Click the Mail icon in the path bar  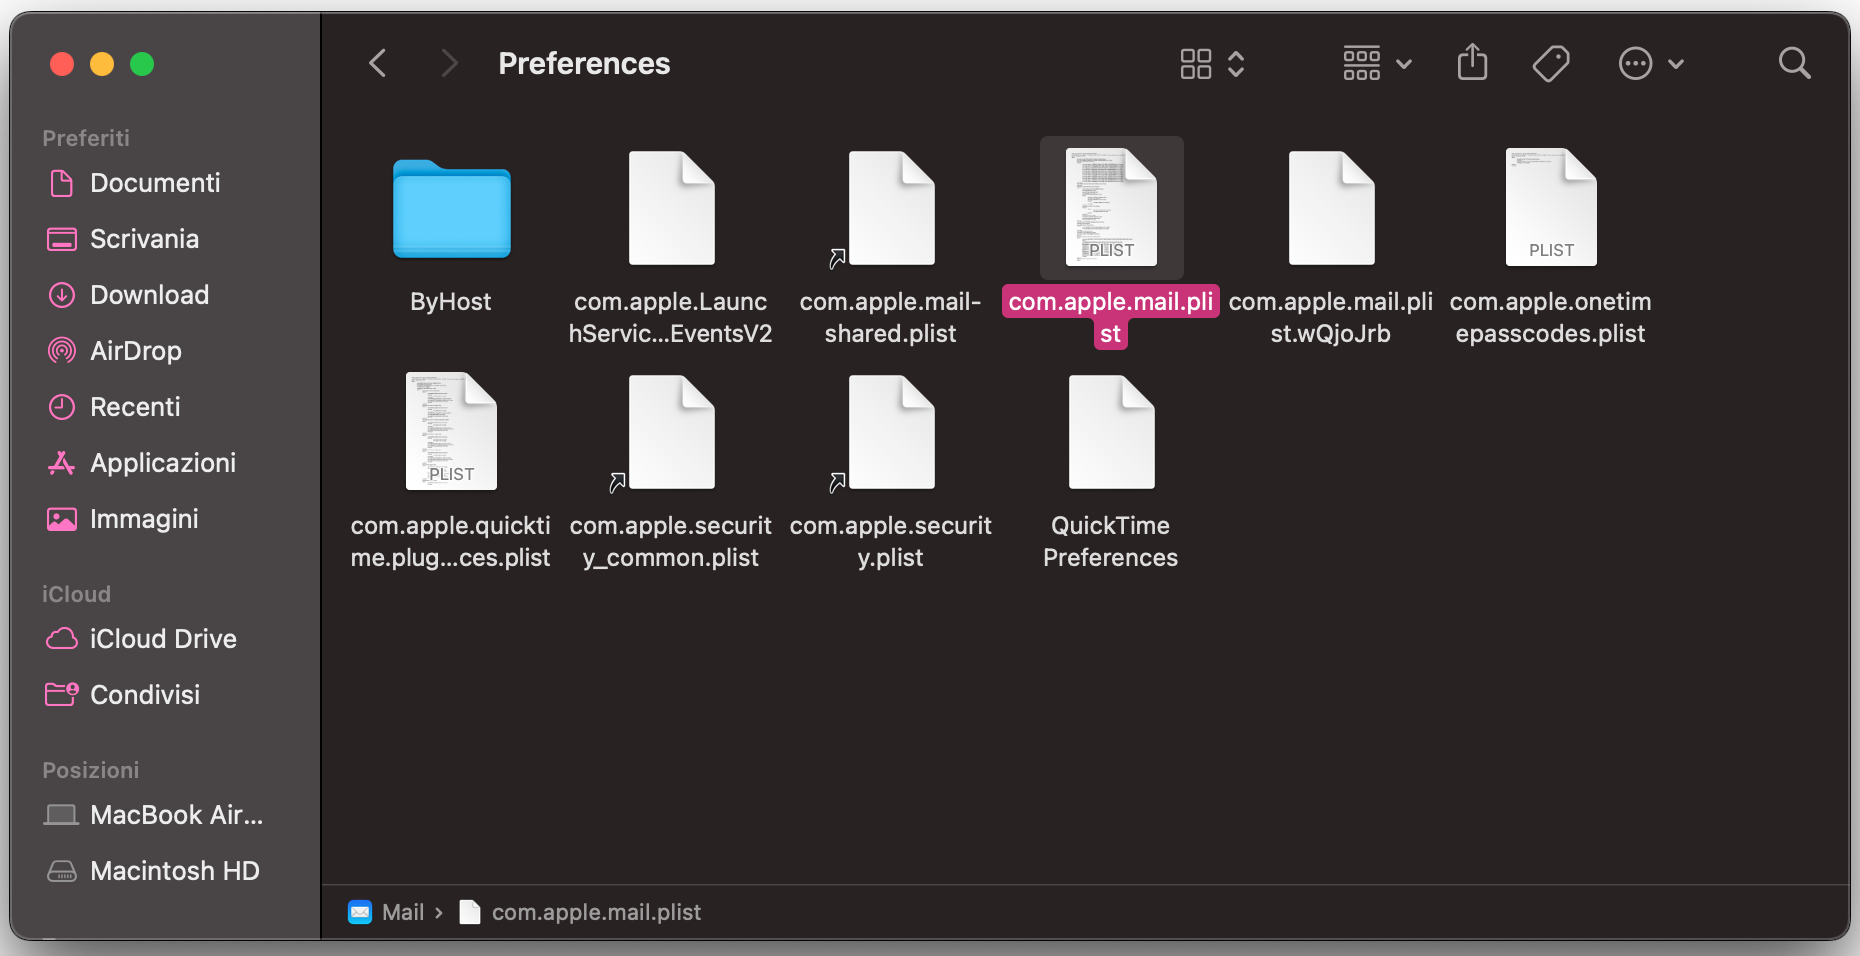[x=360, y=912]
